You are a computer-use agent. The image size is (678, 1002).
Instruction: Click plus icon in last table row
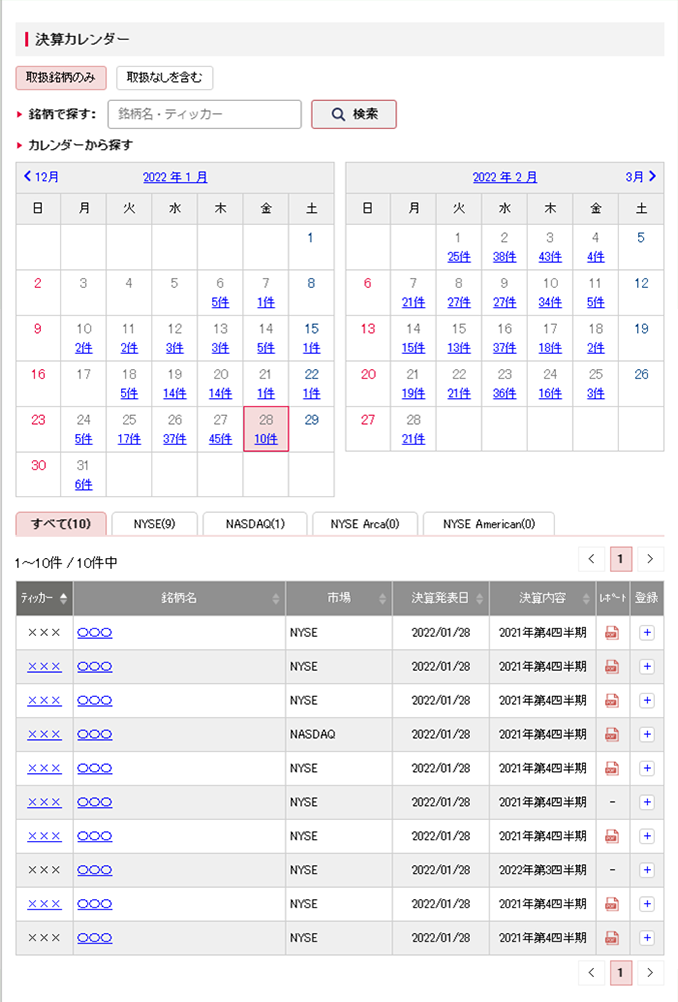(646, 938)
